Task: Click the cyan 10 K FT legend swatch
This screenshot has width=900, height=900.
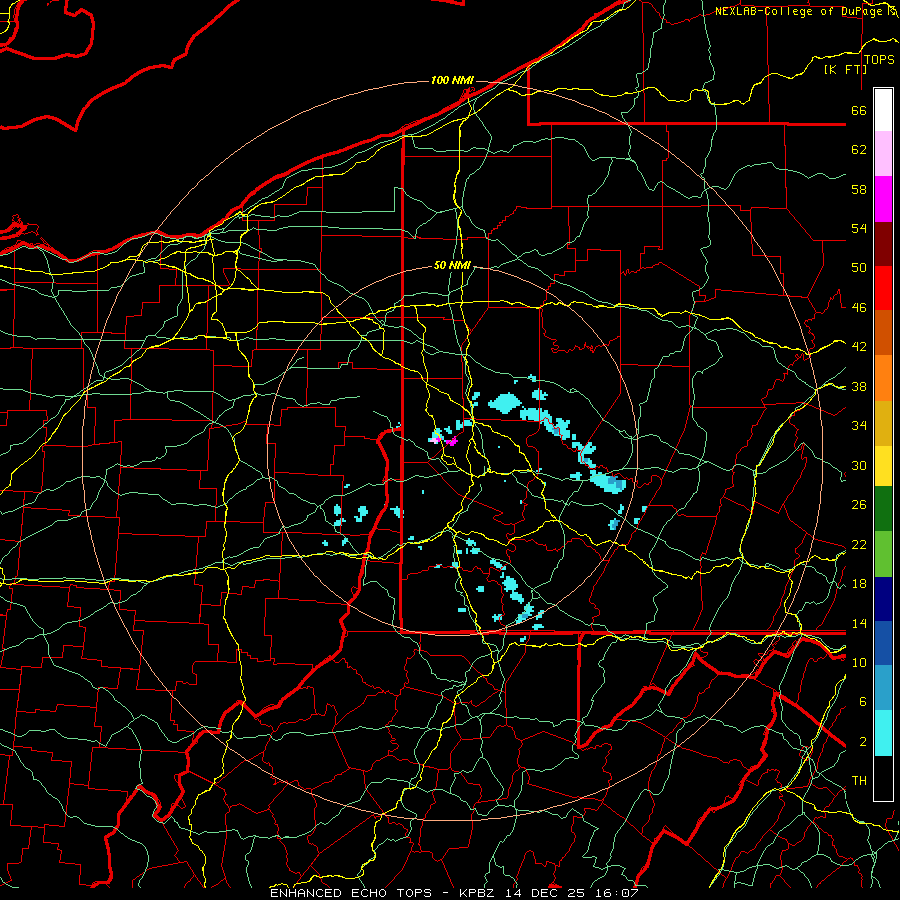Action: (x=883, y=733)
